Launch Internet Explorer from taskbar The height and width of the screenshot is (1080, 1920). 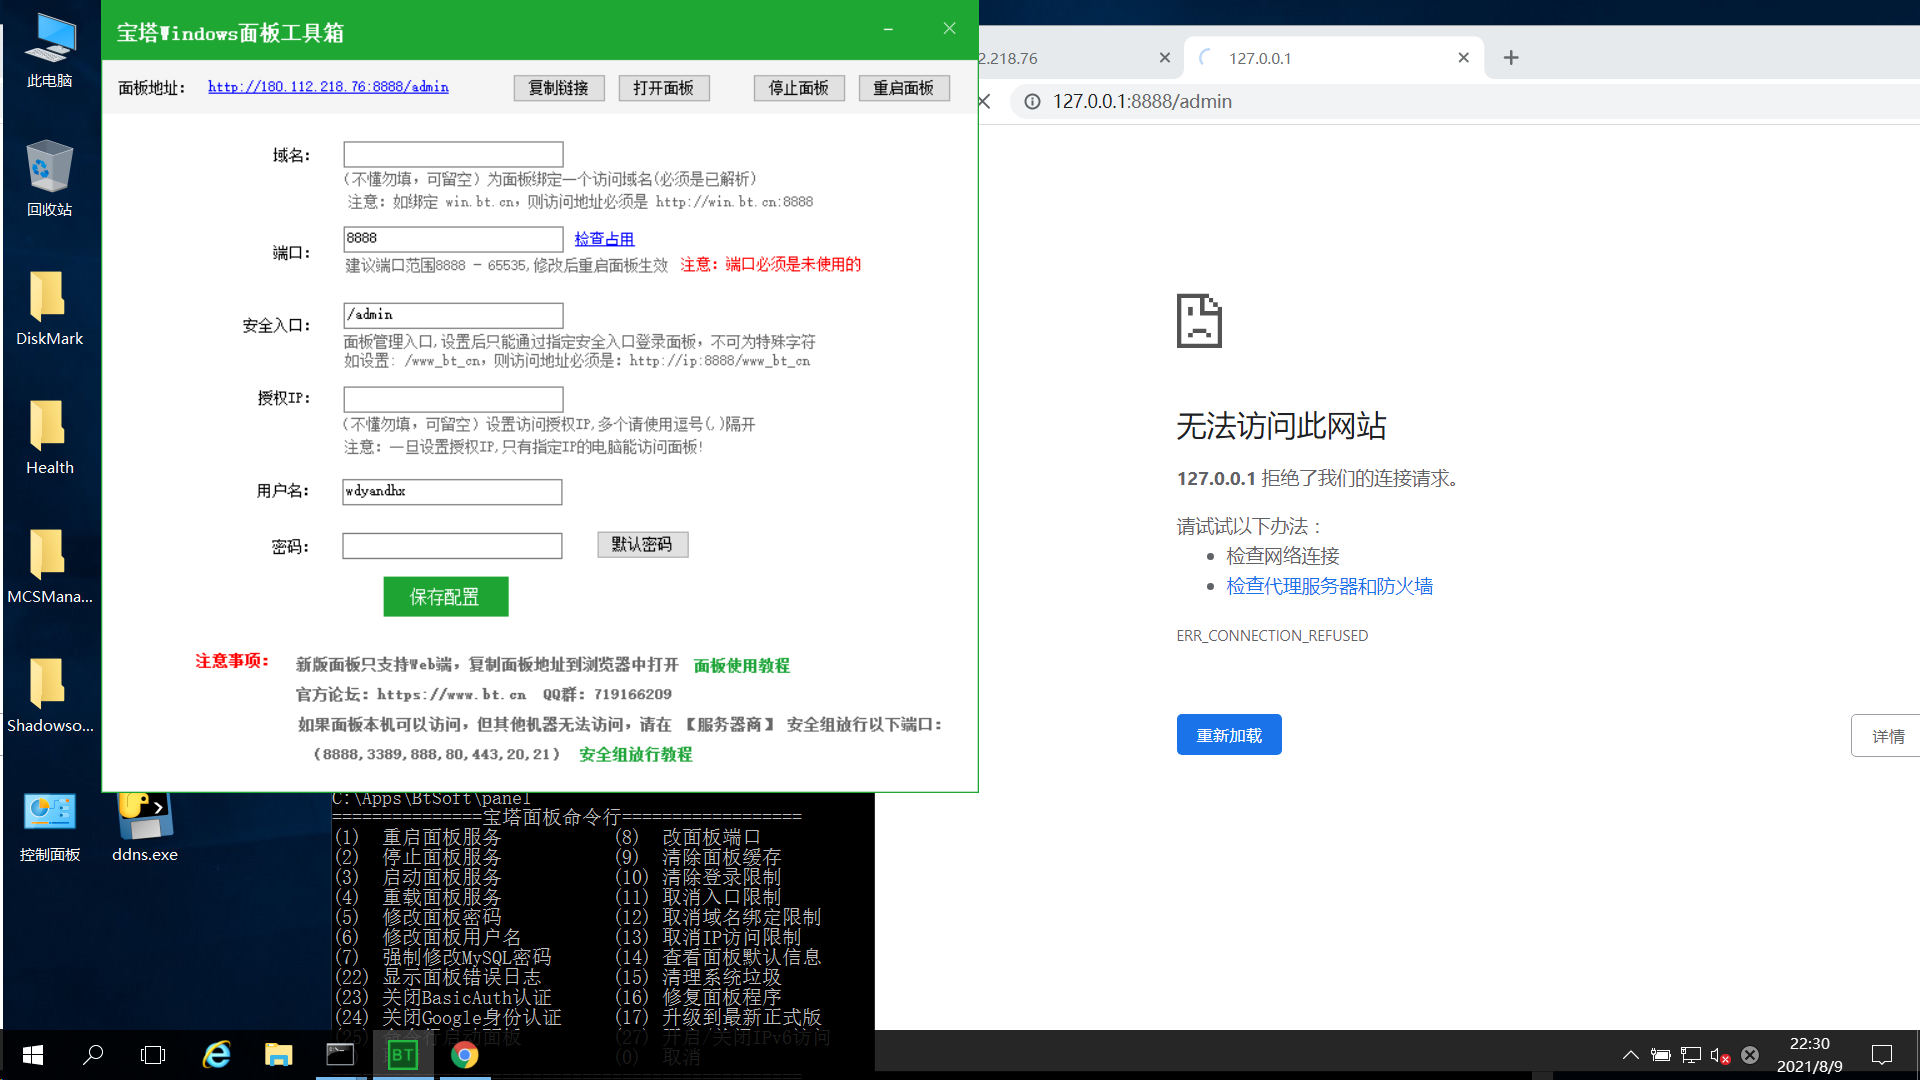pyautogui.click(x=216, y=1055)
